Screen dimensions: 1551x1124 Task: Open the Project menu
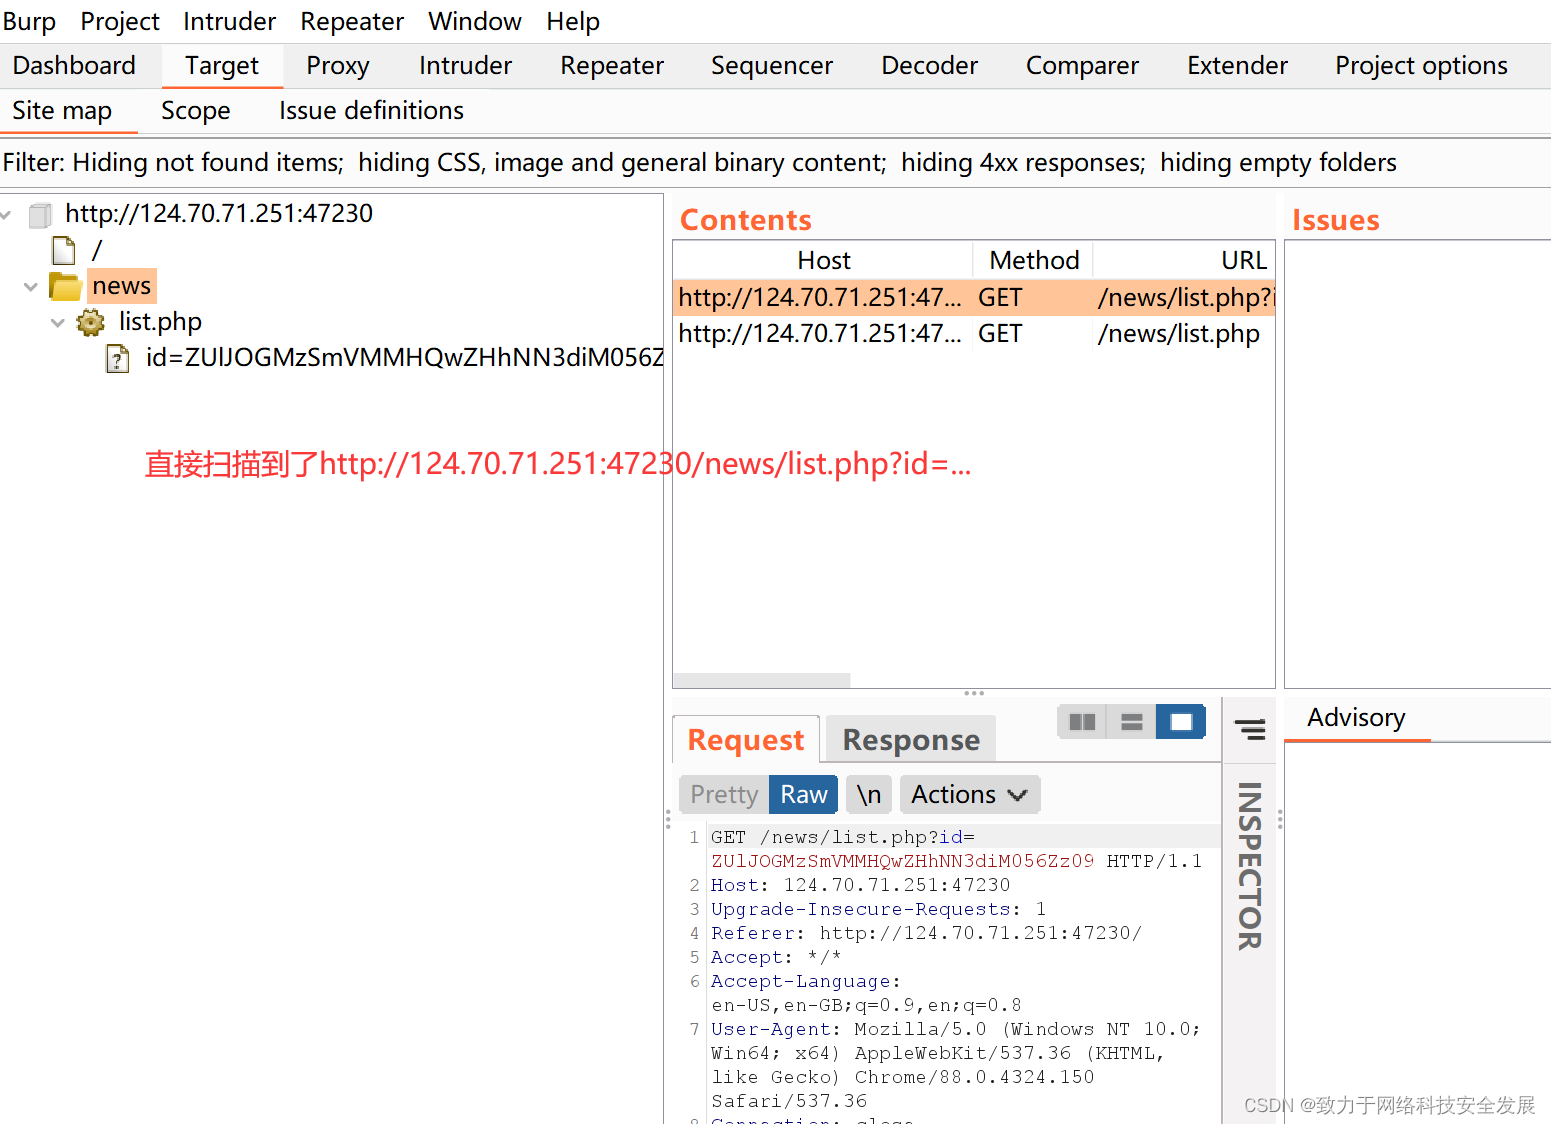[x=120, y=21]
